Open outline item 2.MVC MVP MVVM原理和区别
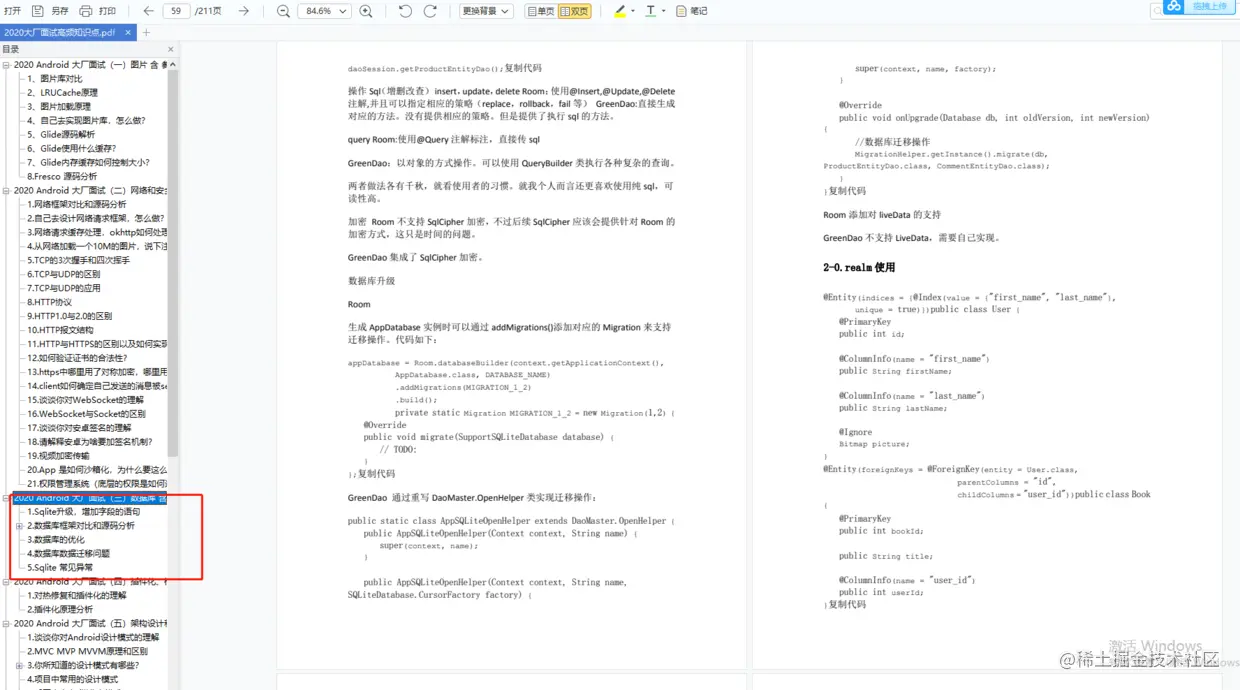 (x=87, y=651)
